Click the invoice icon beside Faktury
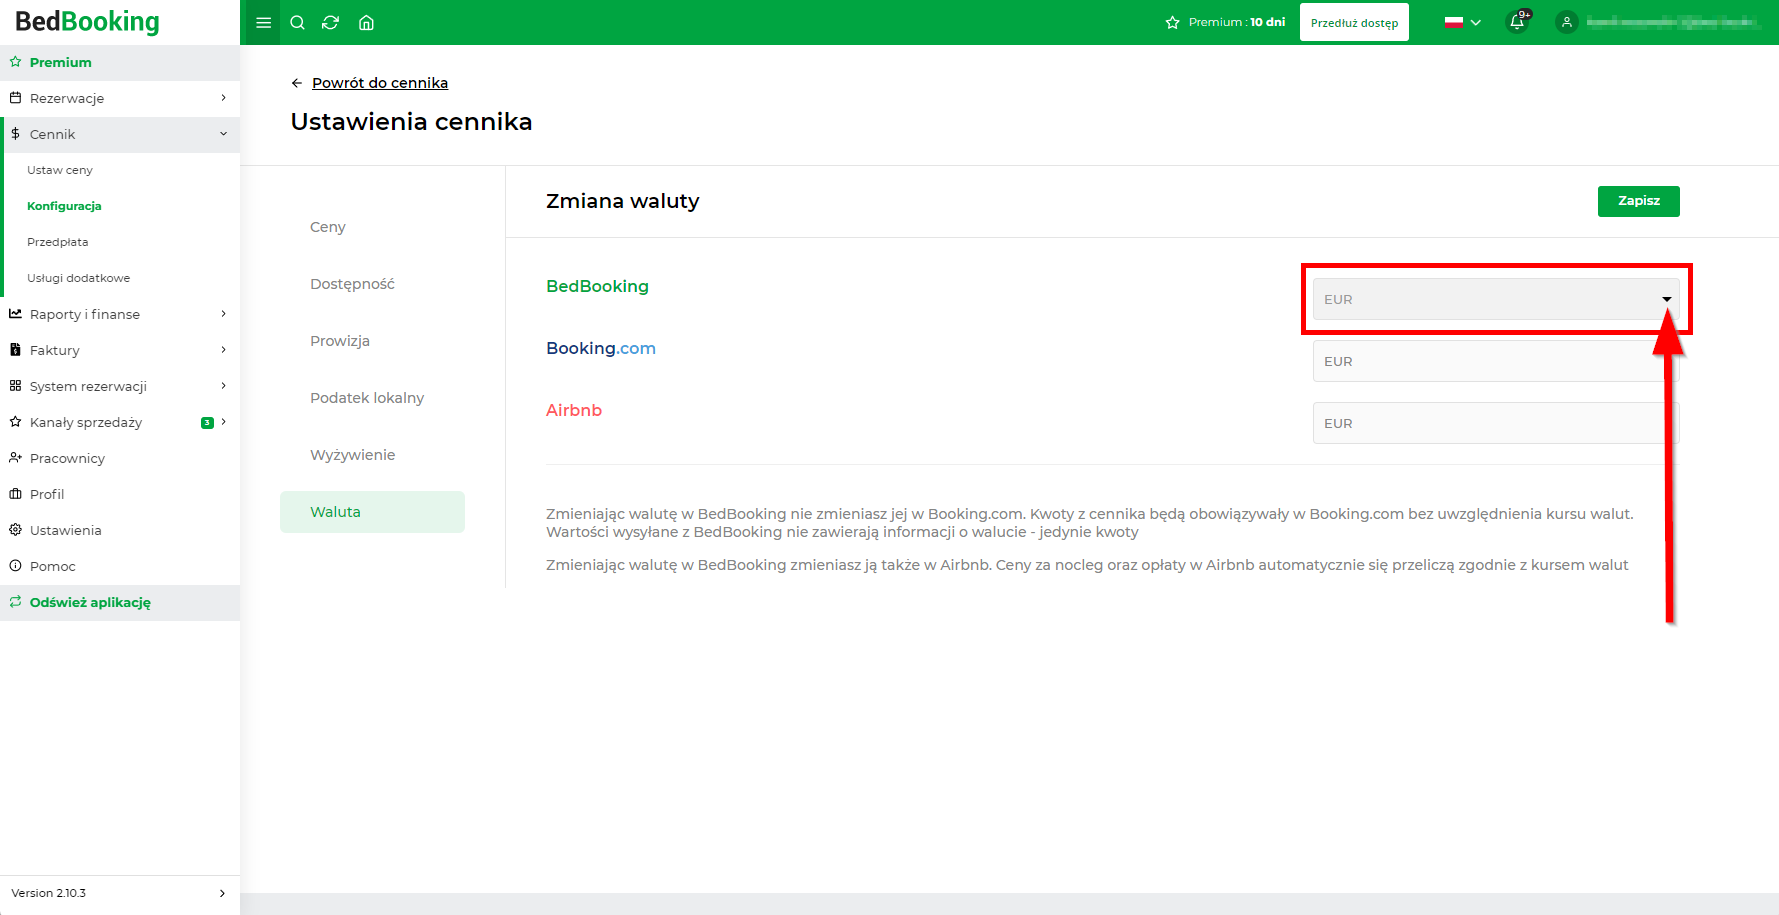This screenshot has width=1779, height=915. pyautogui.click(x=15, y=350)
